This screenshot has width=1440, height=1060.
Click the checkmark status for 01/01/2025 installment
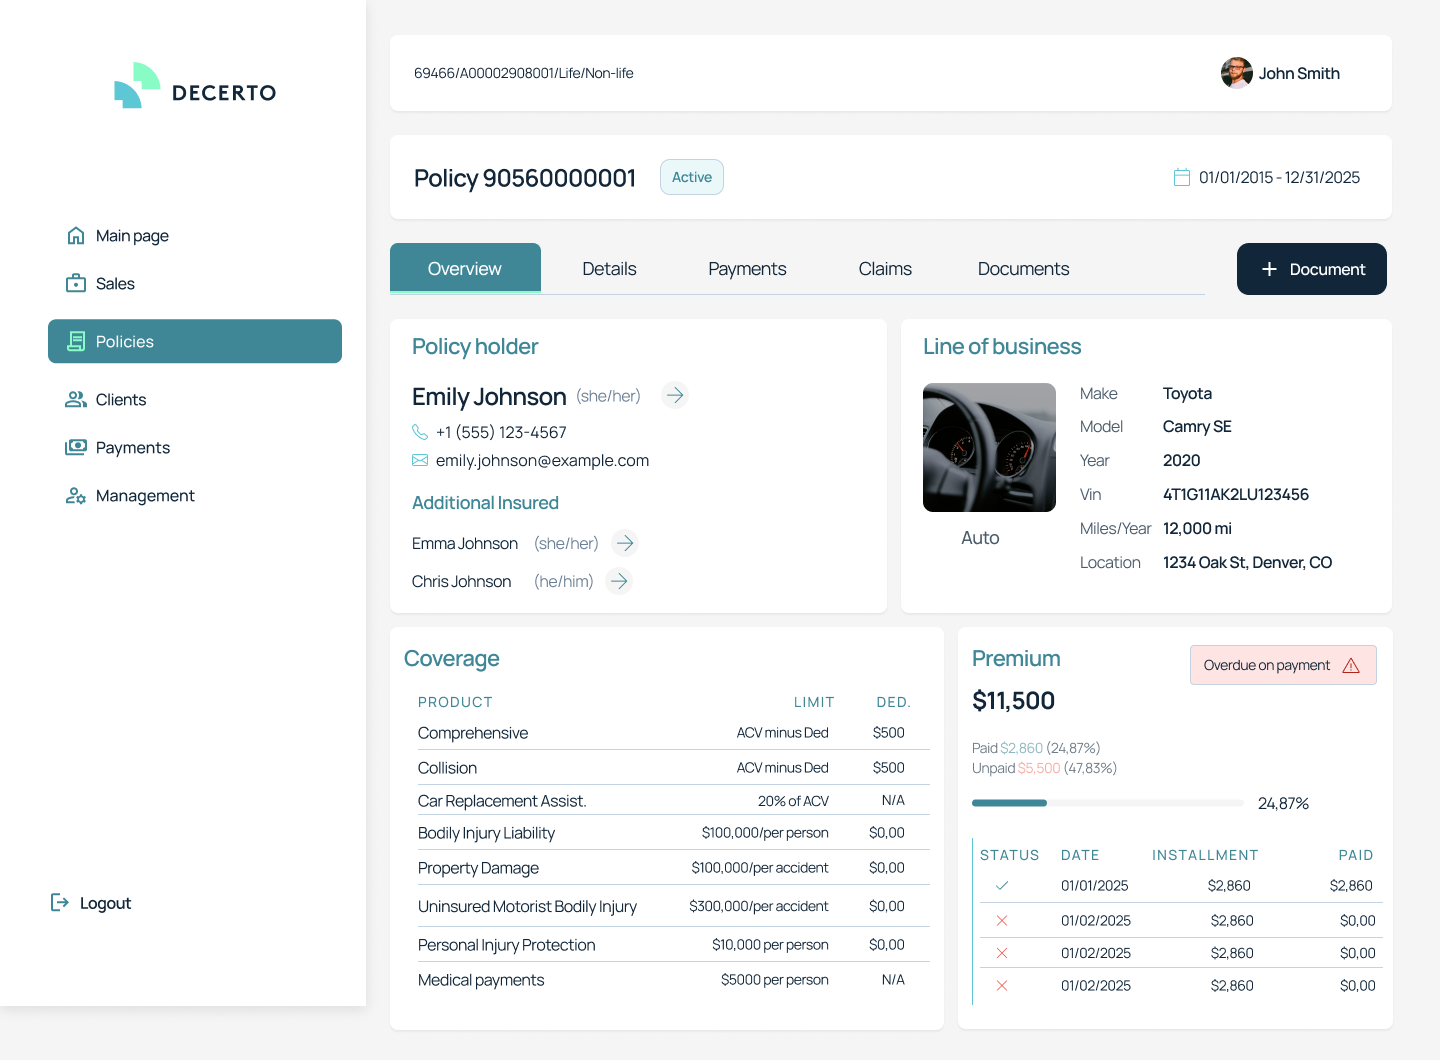tap(1002, 886)
